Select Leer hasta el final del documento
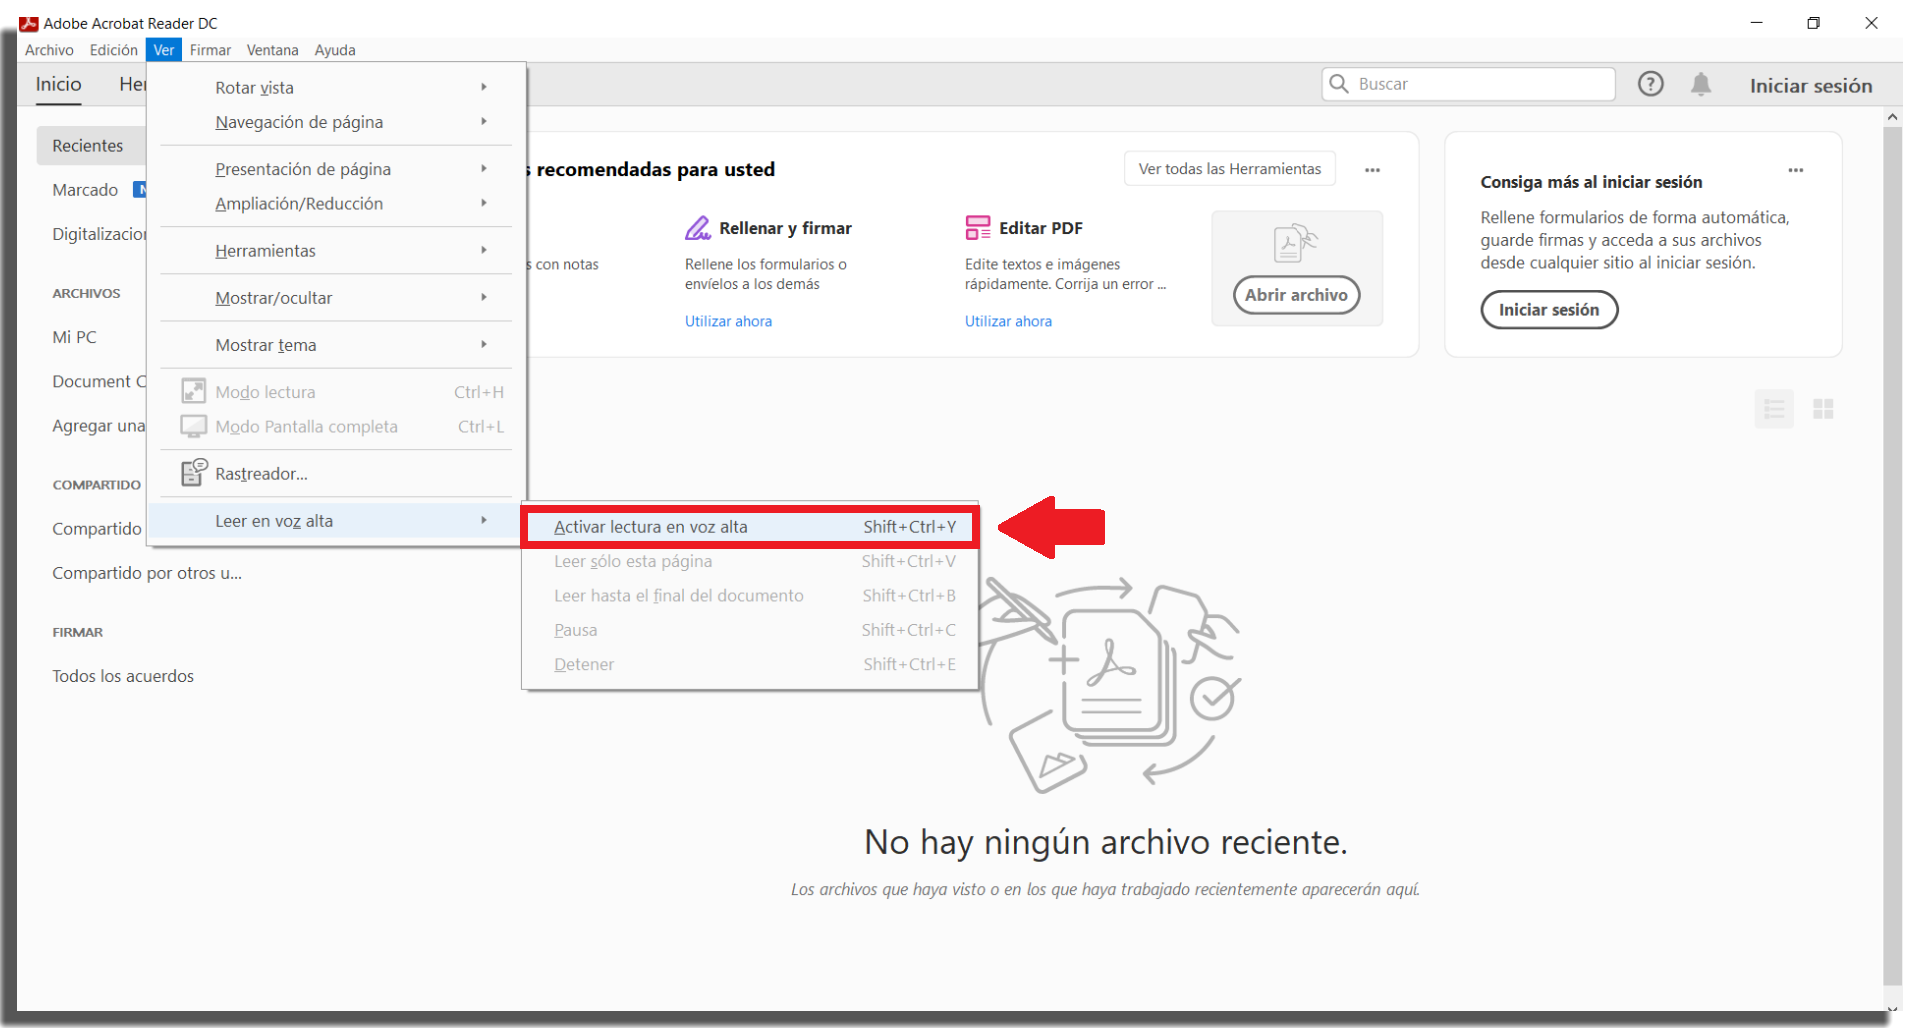The image size is (1920, 1028). [750, 595]
